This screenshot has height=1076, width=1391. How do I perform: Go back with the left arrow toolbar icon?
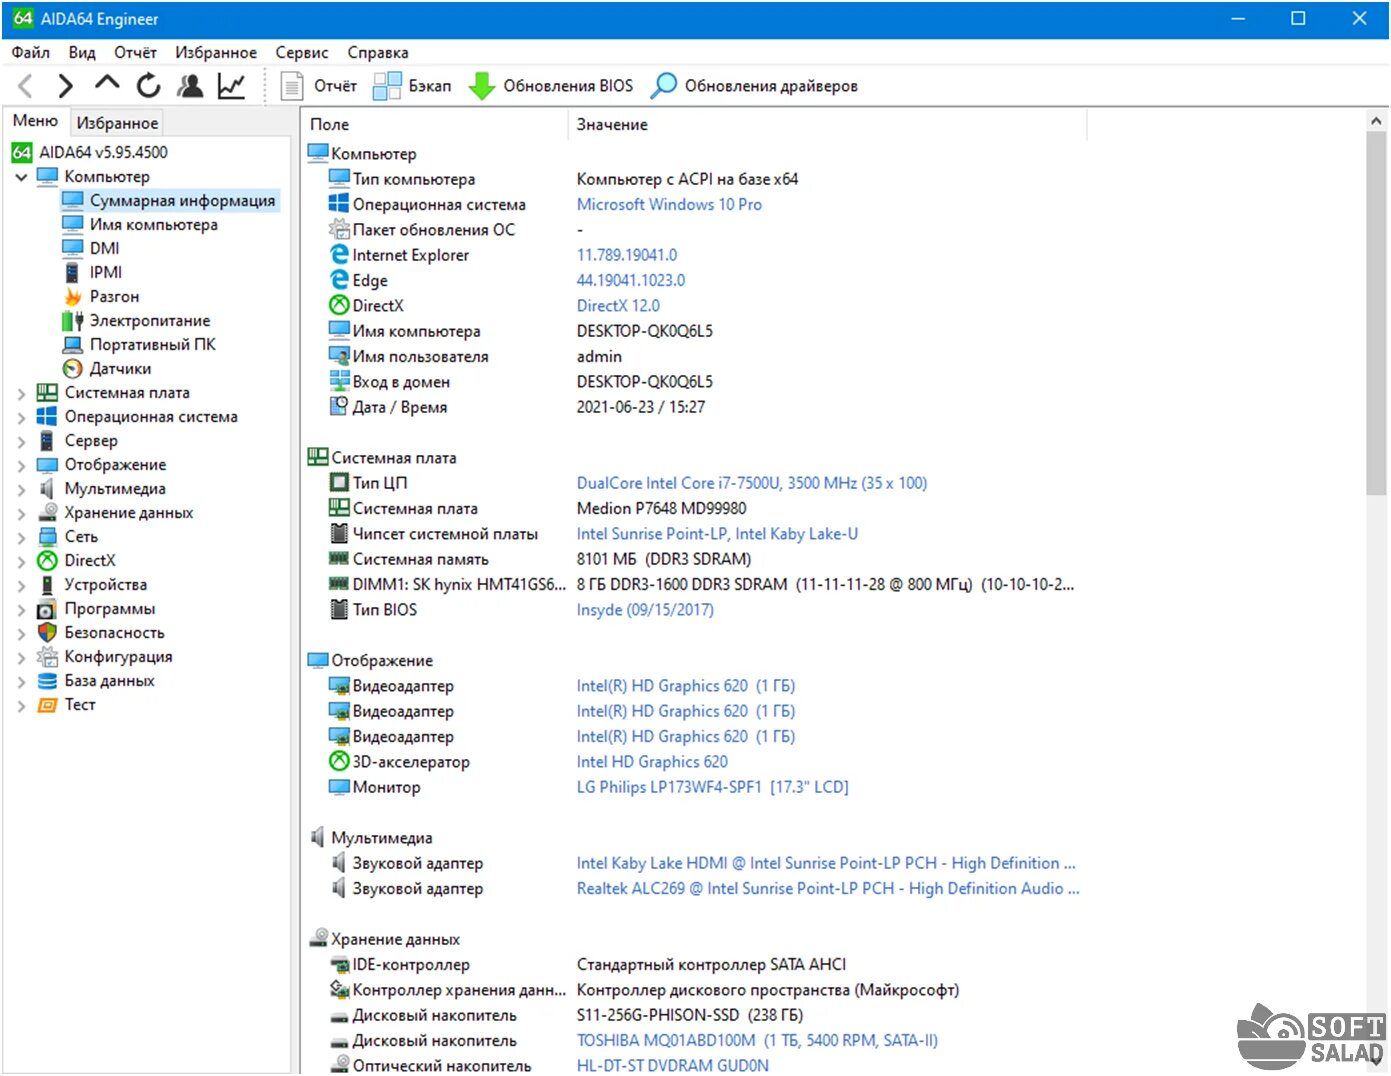[26, 86]
